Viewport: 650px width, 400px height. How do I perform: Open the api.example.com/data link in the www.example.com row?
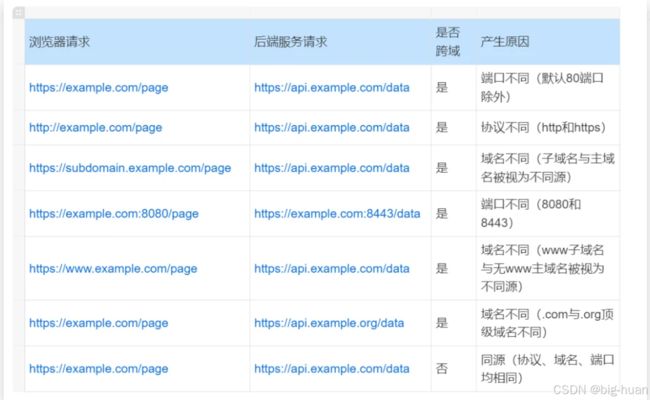click(332, 269)
